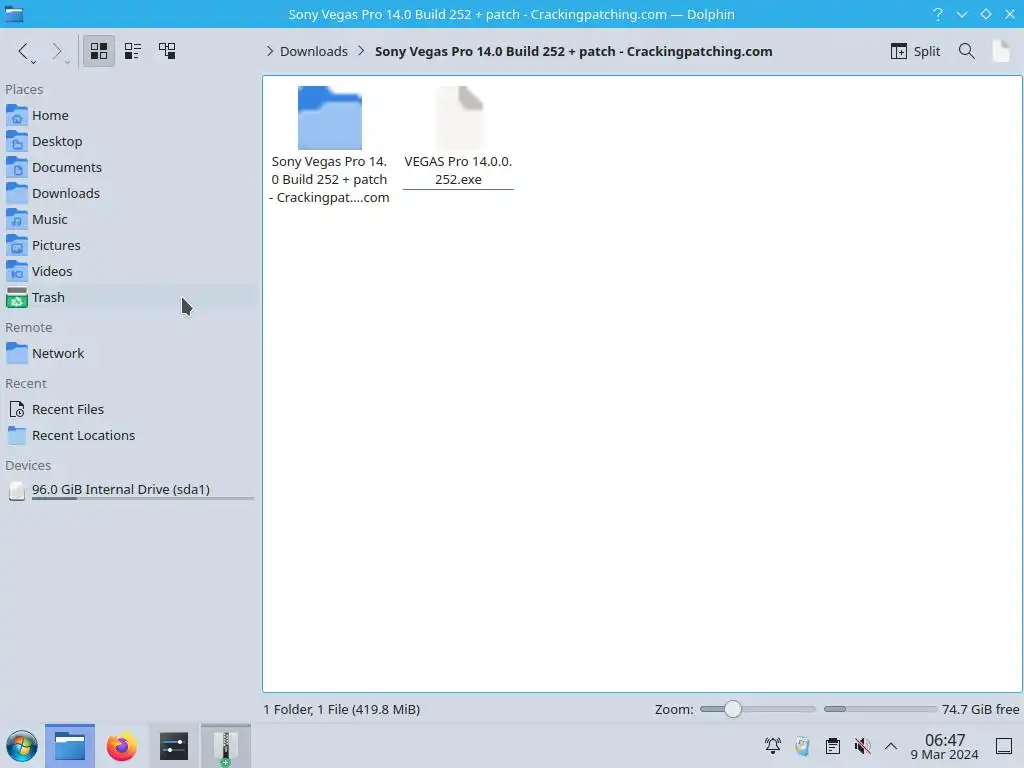
Task: Expand hidden system tray icons arrow
Action: point(891,746)
